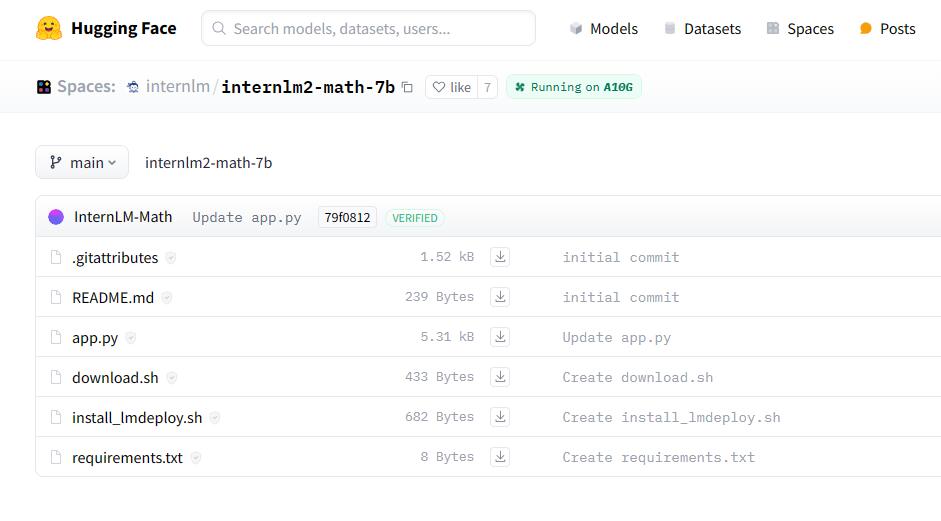Click the Running on A10G status badge
Screen dimensions: 941x521
[574, 87]
